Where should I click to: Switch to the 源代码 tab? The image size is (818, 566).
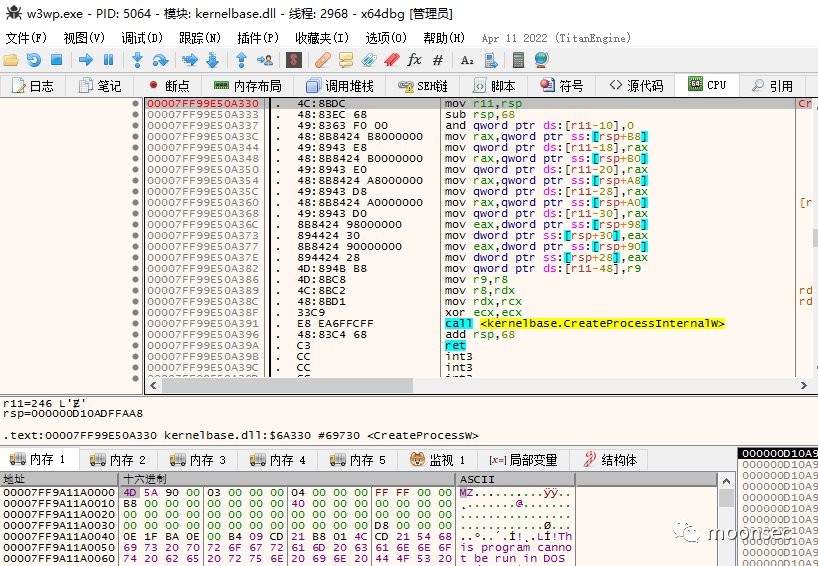[x=636, y=86]
